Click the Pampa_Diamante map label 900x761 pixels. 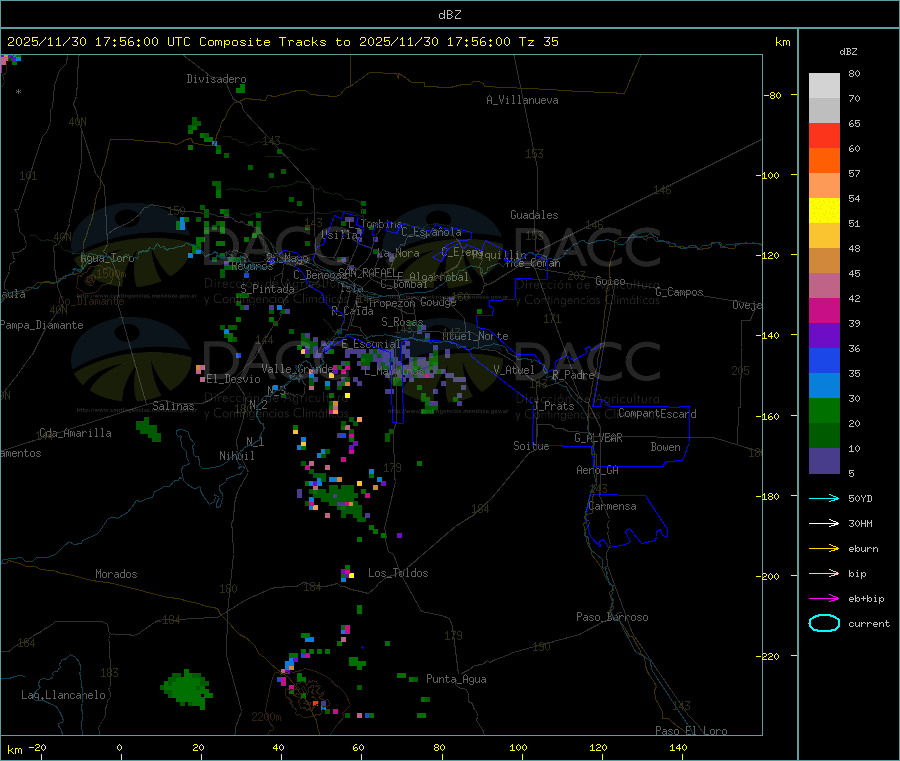(41, 325)
